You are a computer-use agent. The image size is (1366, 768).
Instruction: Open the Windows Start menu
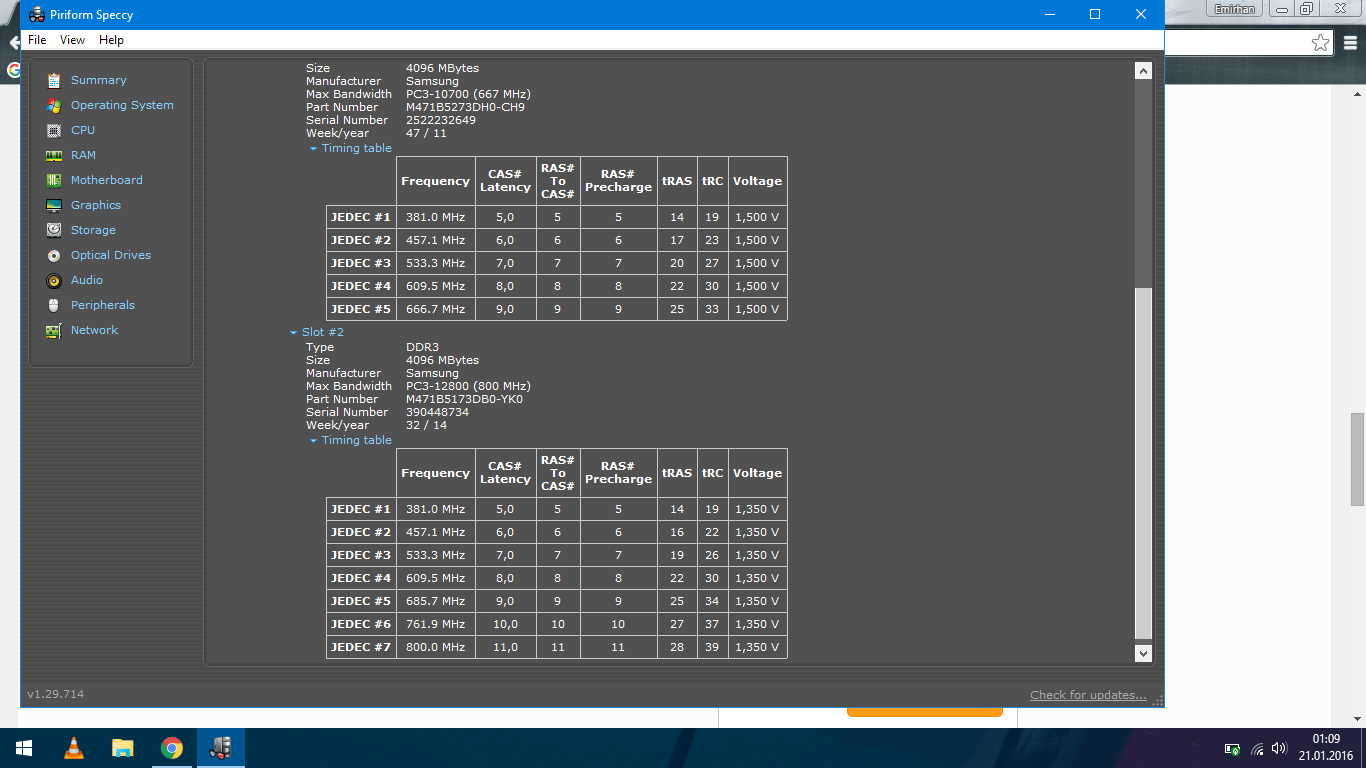click(x=24, y=748)
